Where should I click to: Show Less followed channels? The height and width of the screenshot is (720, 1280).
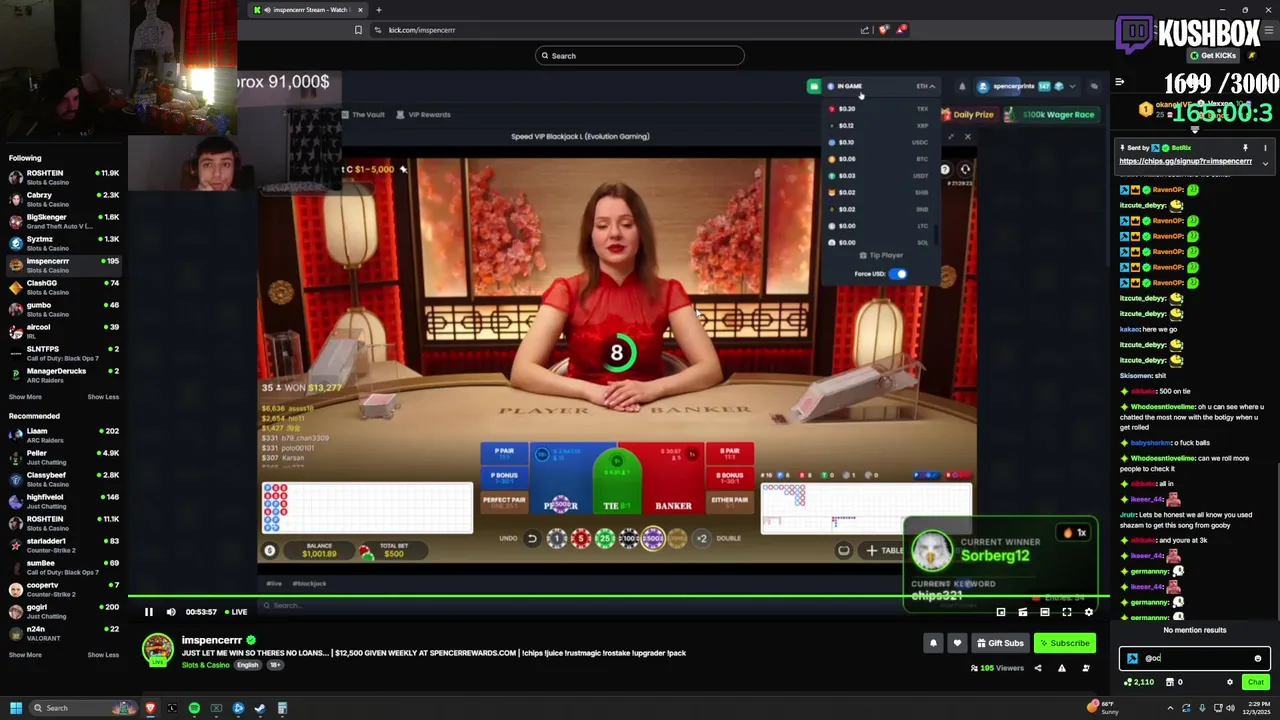[x=103, y=397]
